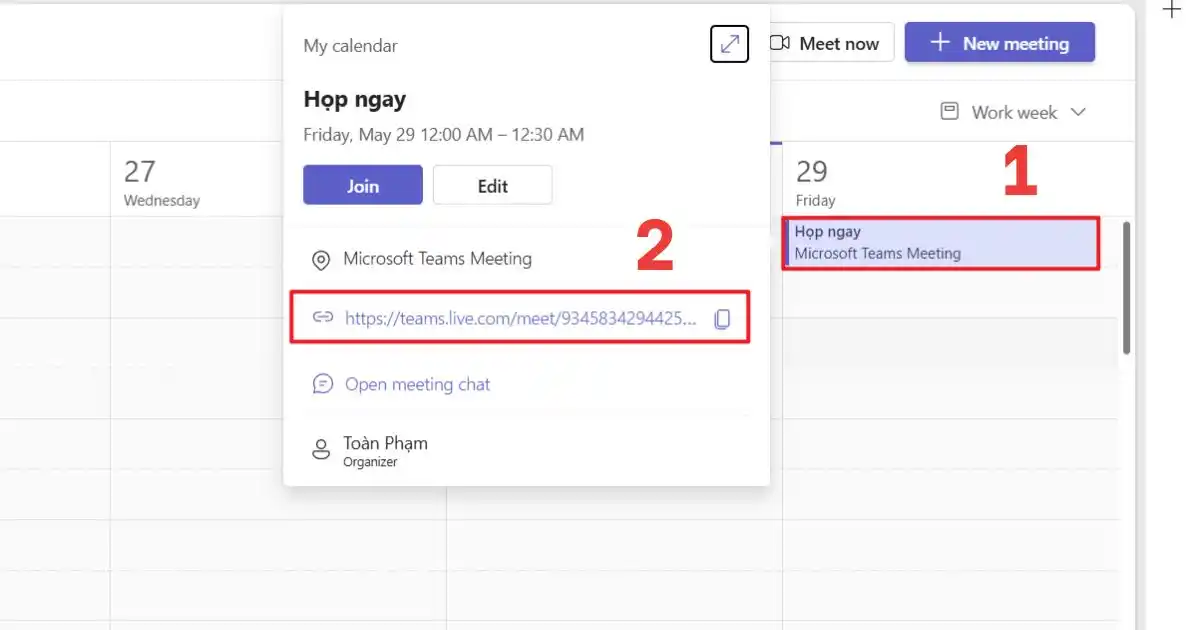Join the Họp ngay meeting
Screen dimensions: 1200x630
(363, 185)
